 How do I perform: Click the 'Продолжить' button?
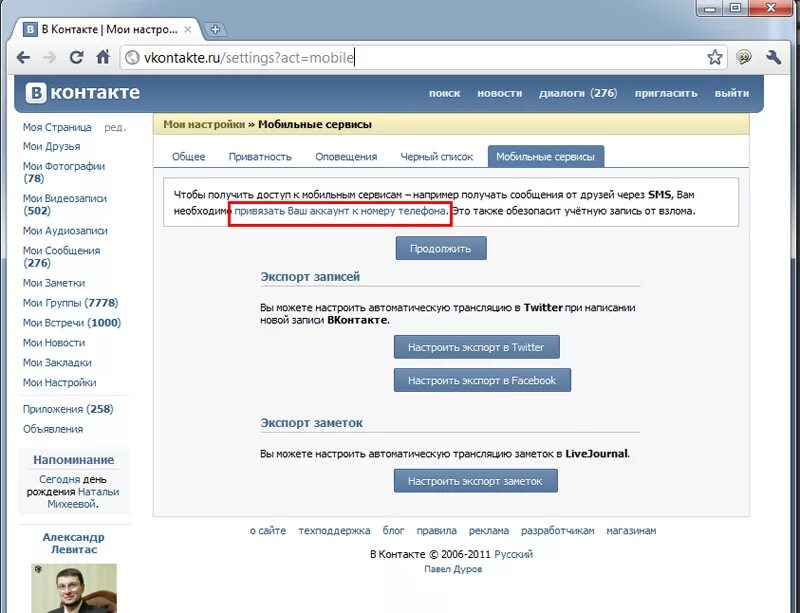tap(441, 248)
